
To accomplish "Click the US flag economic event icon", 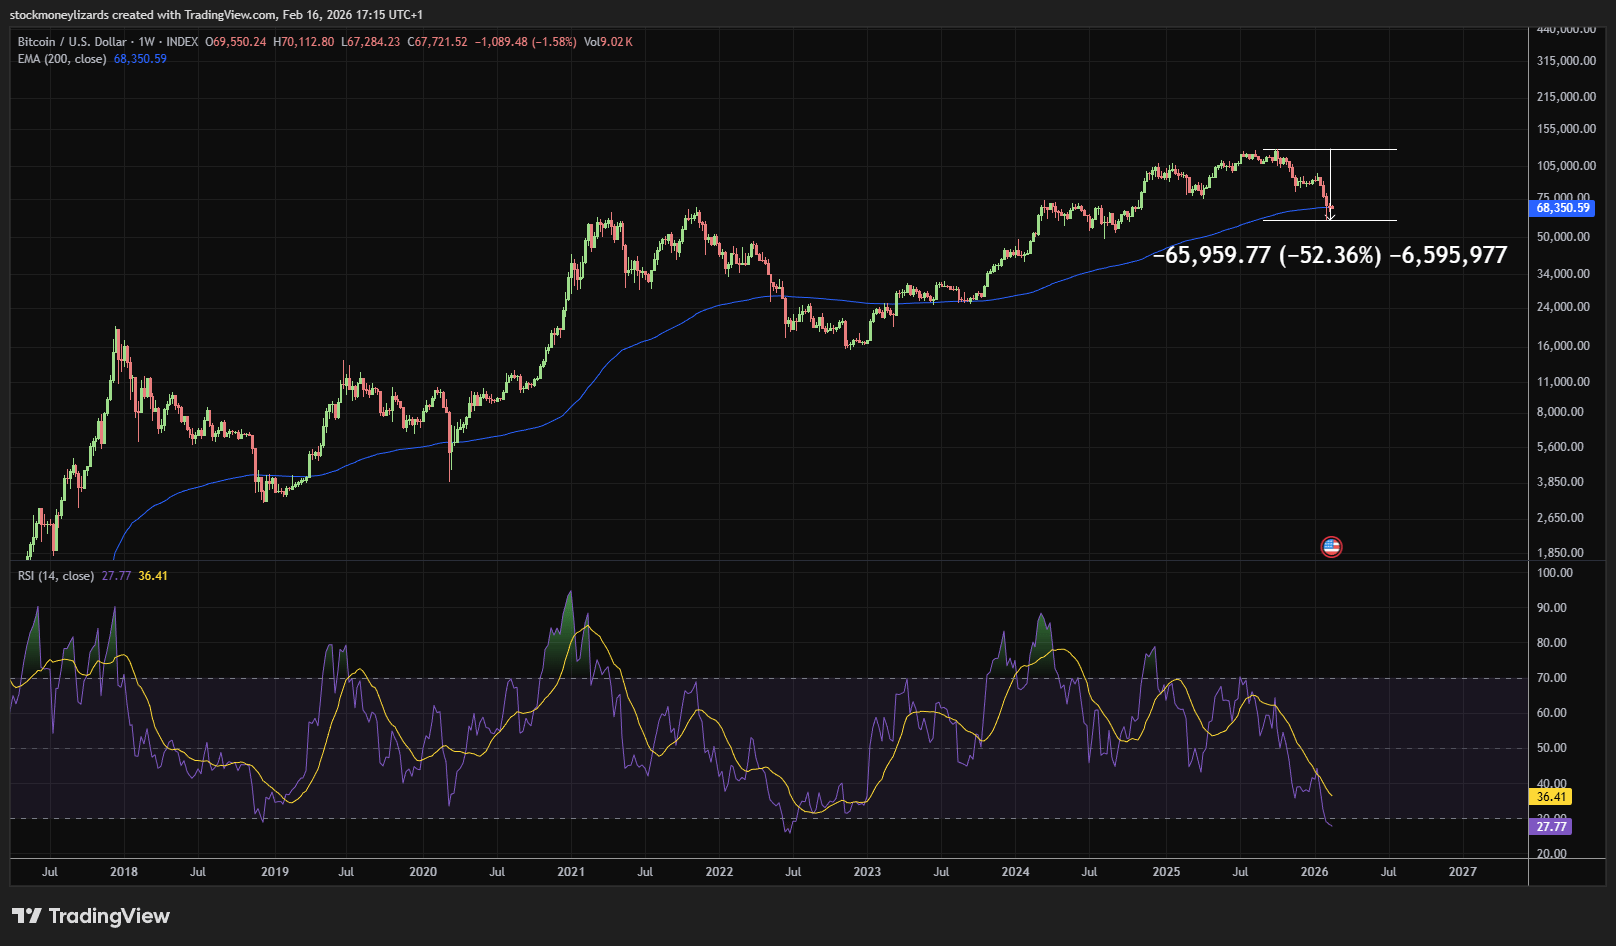I will point(1331,547).
